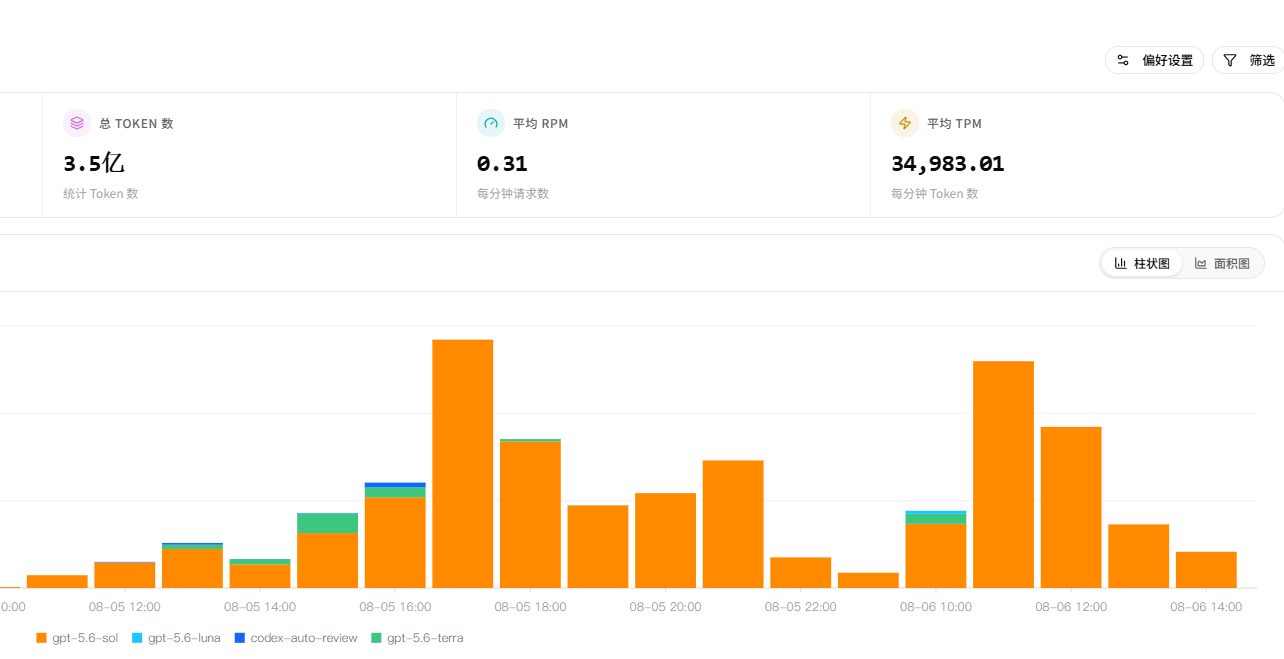Click the 34,983.01 average TPM value
Image resolution: width=1284 pixels, height=659 pixels.
click(947, 164)
